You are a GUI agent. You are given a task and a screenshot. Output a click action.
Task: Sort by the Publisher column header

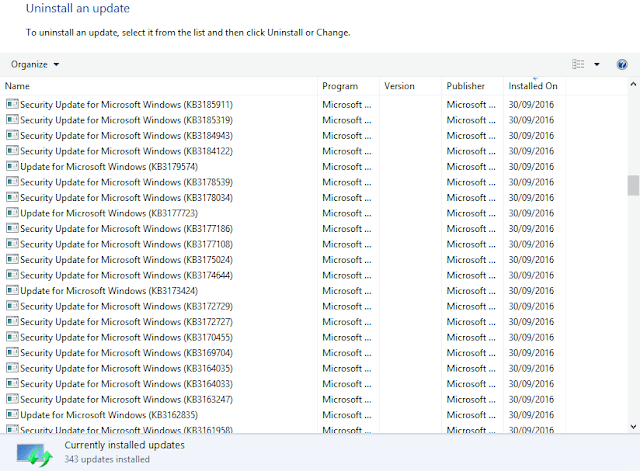(x=473, y=86)
